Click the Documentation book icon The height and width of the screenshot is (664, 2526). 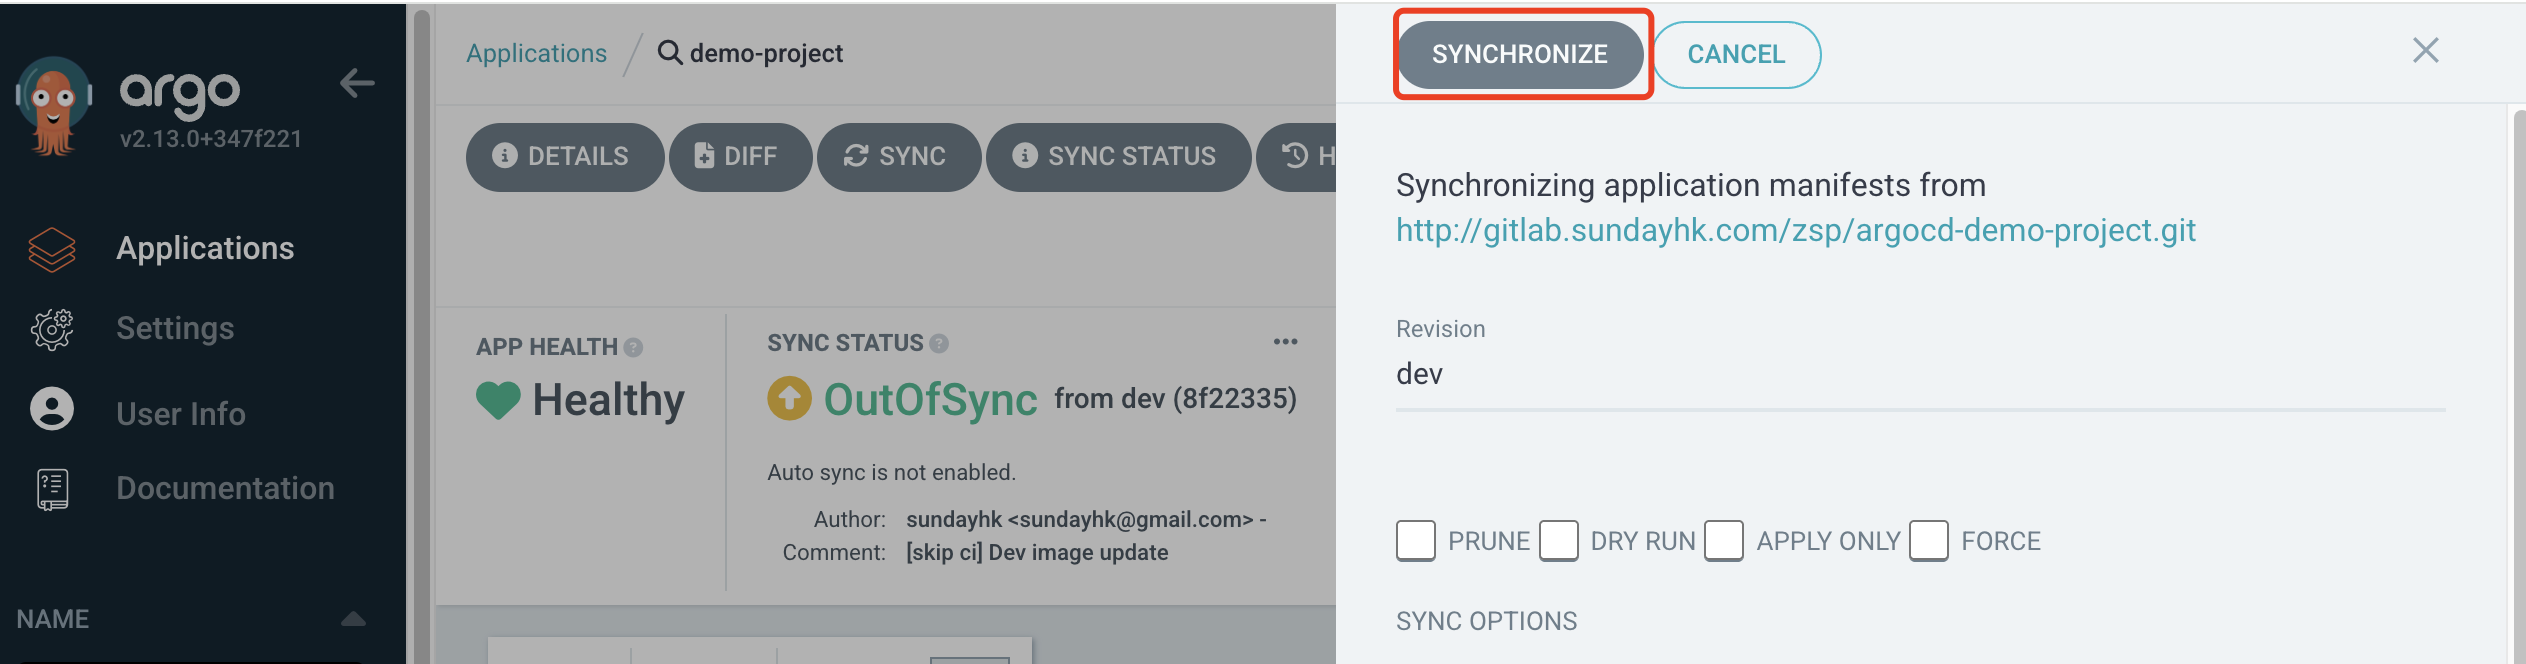tap(52, 489)
